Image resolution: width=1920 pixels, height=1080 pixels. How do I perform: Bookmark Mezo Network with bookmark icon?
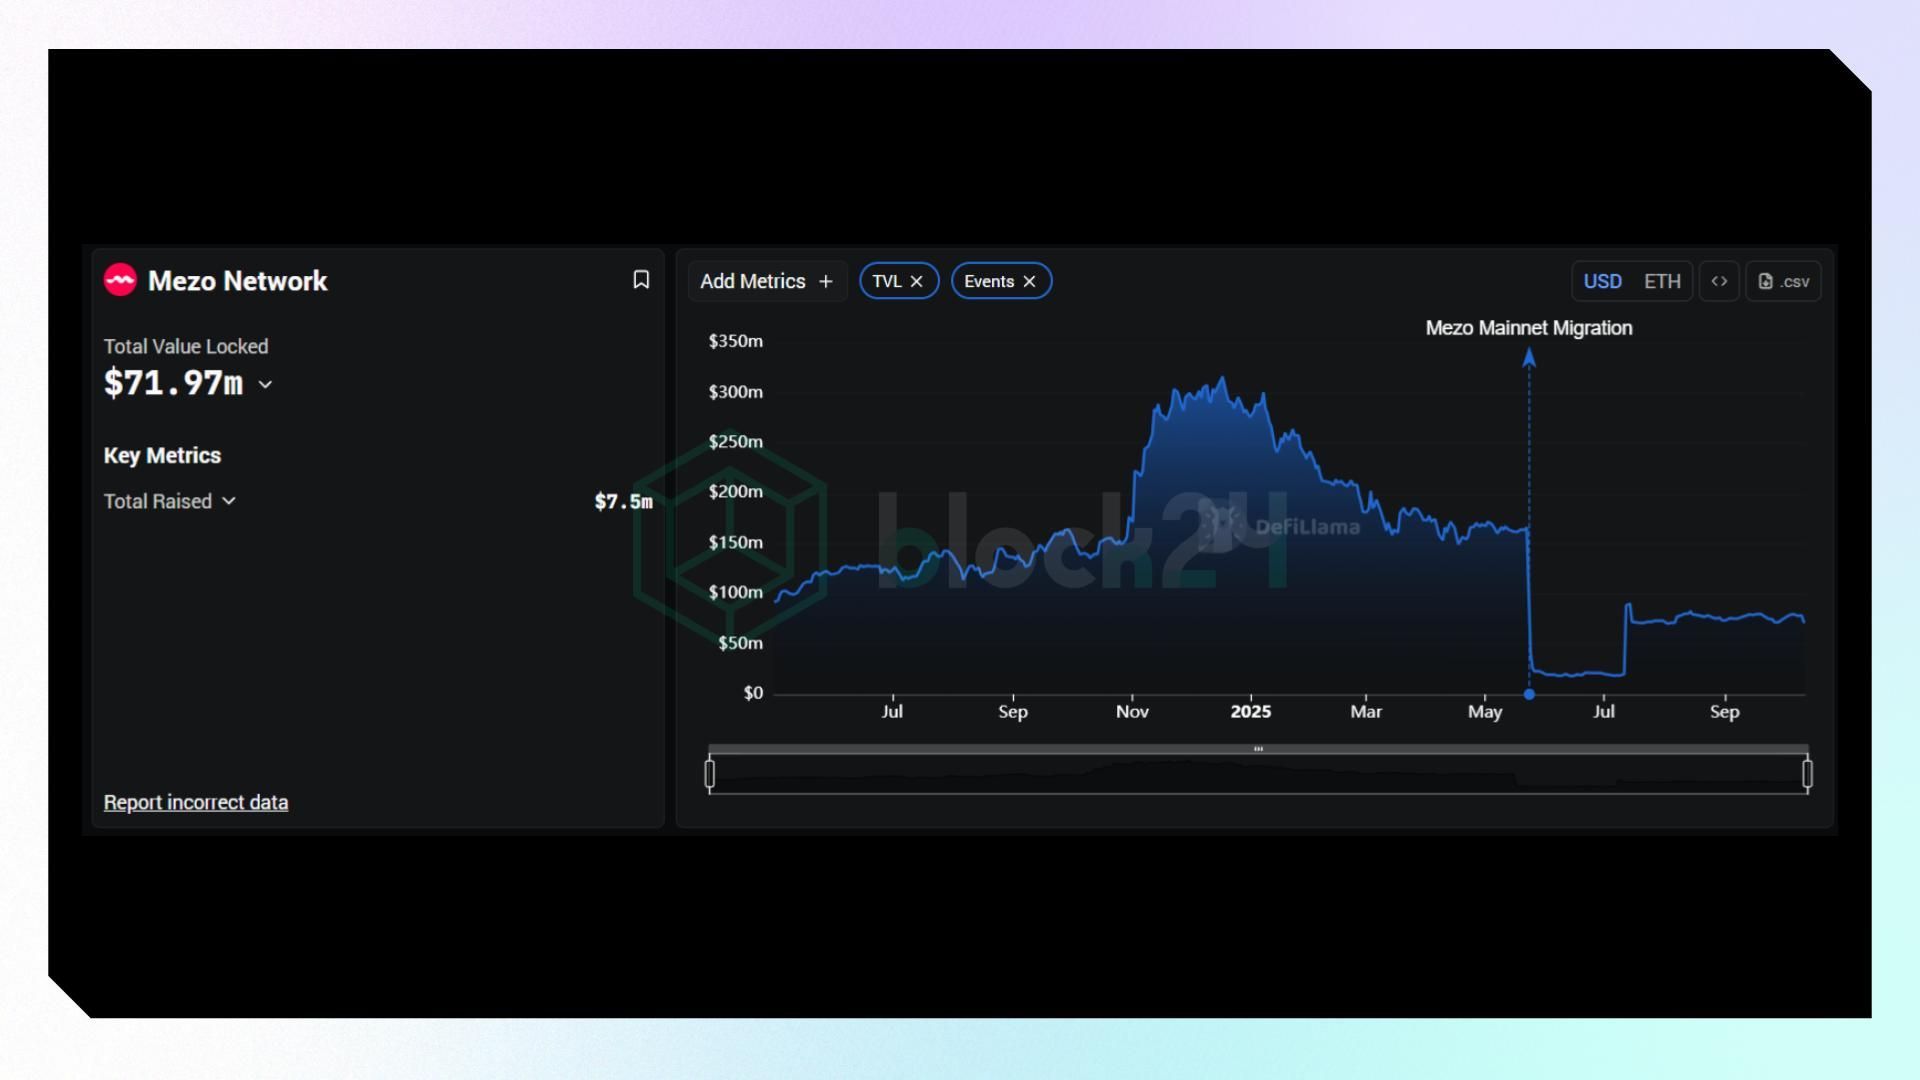(x=641, y=280)
